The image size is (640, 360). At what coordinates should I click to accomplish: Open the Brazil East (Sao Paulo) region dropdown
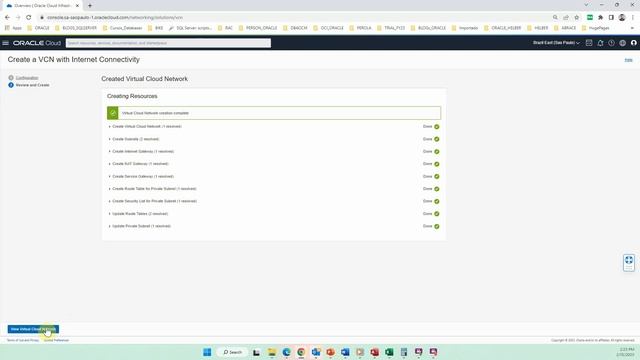pyautogui.click(x=556, y=43)
